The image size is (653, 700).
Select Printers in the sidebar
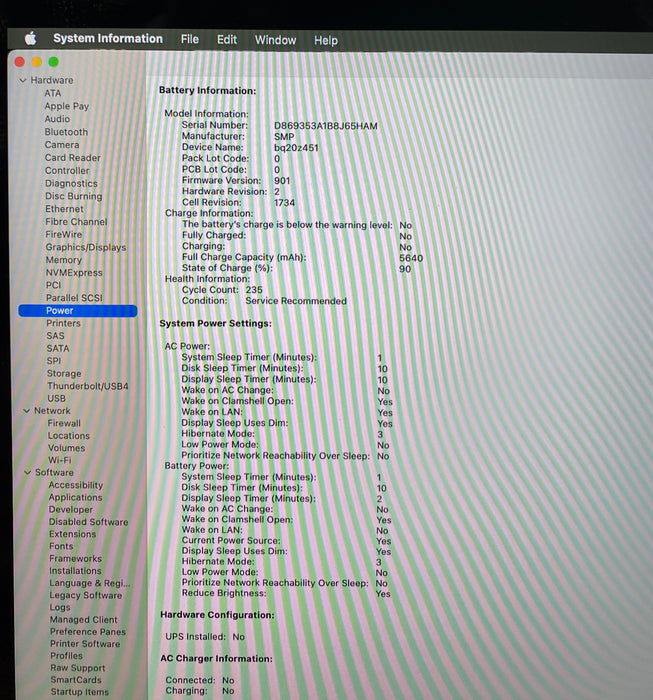tap(63, 323)
